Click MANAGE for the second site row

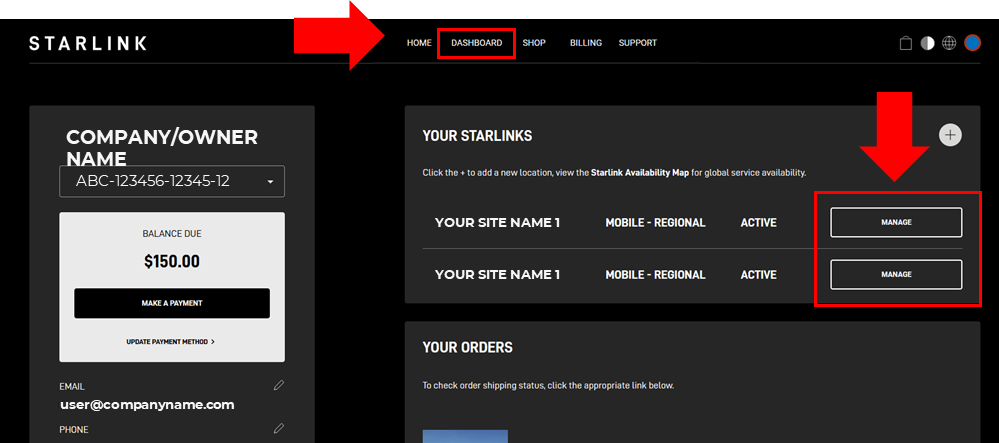[896, 275]
